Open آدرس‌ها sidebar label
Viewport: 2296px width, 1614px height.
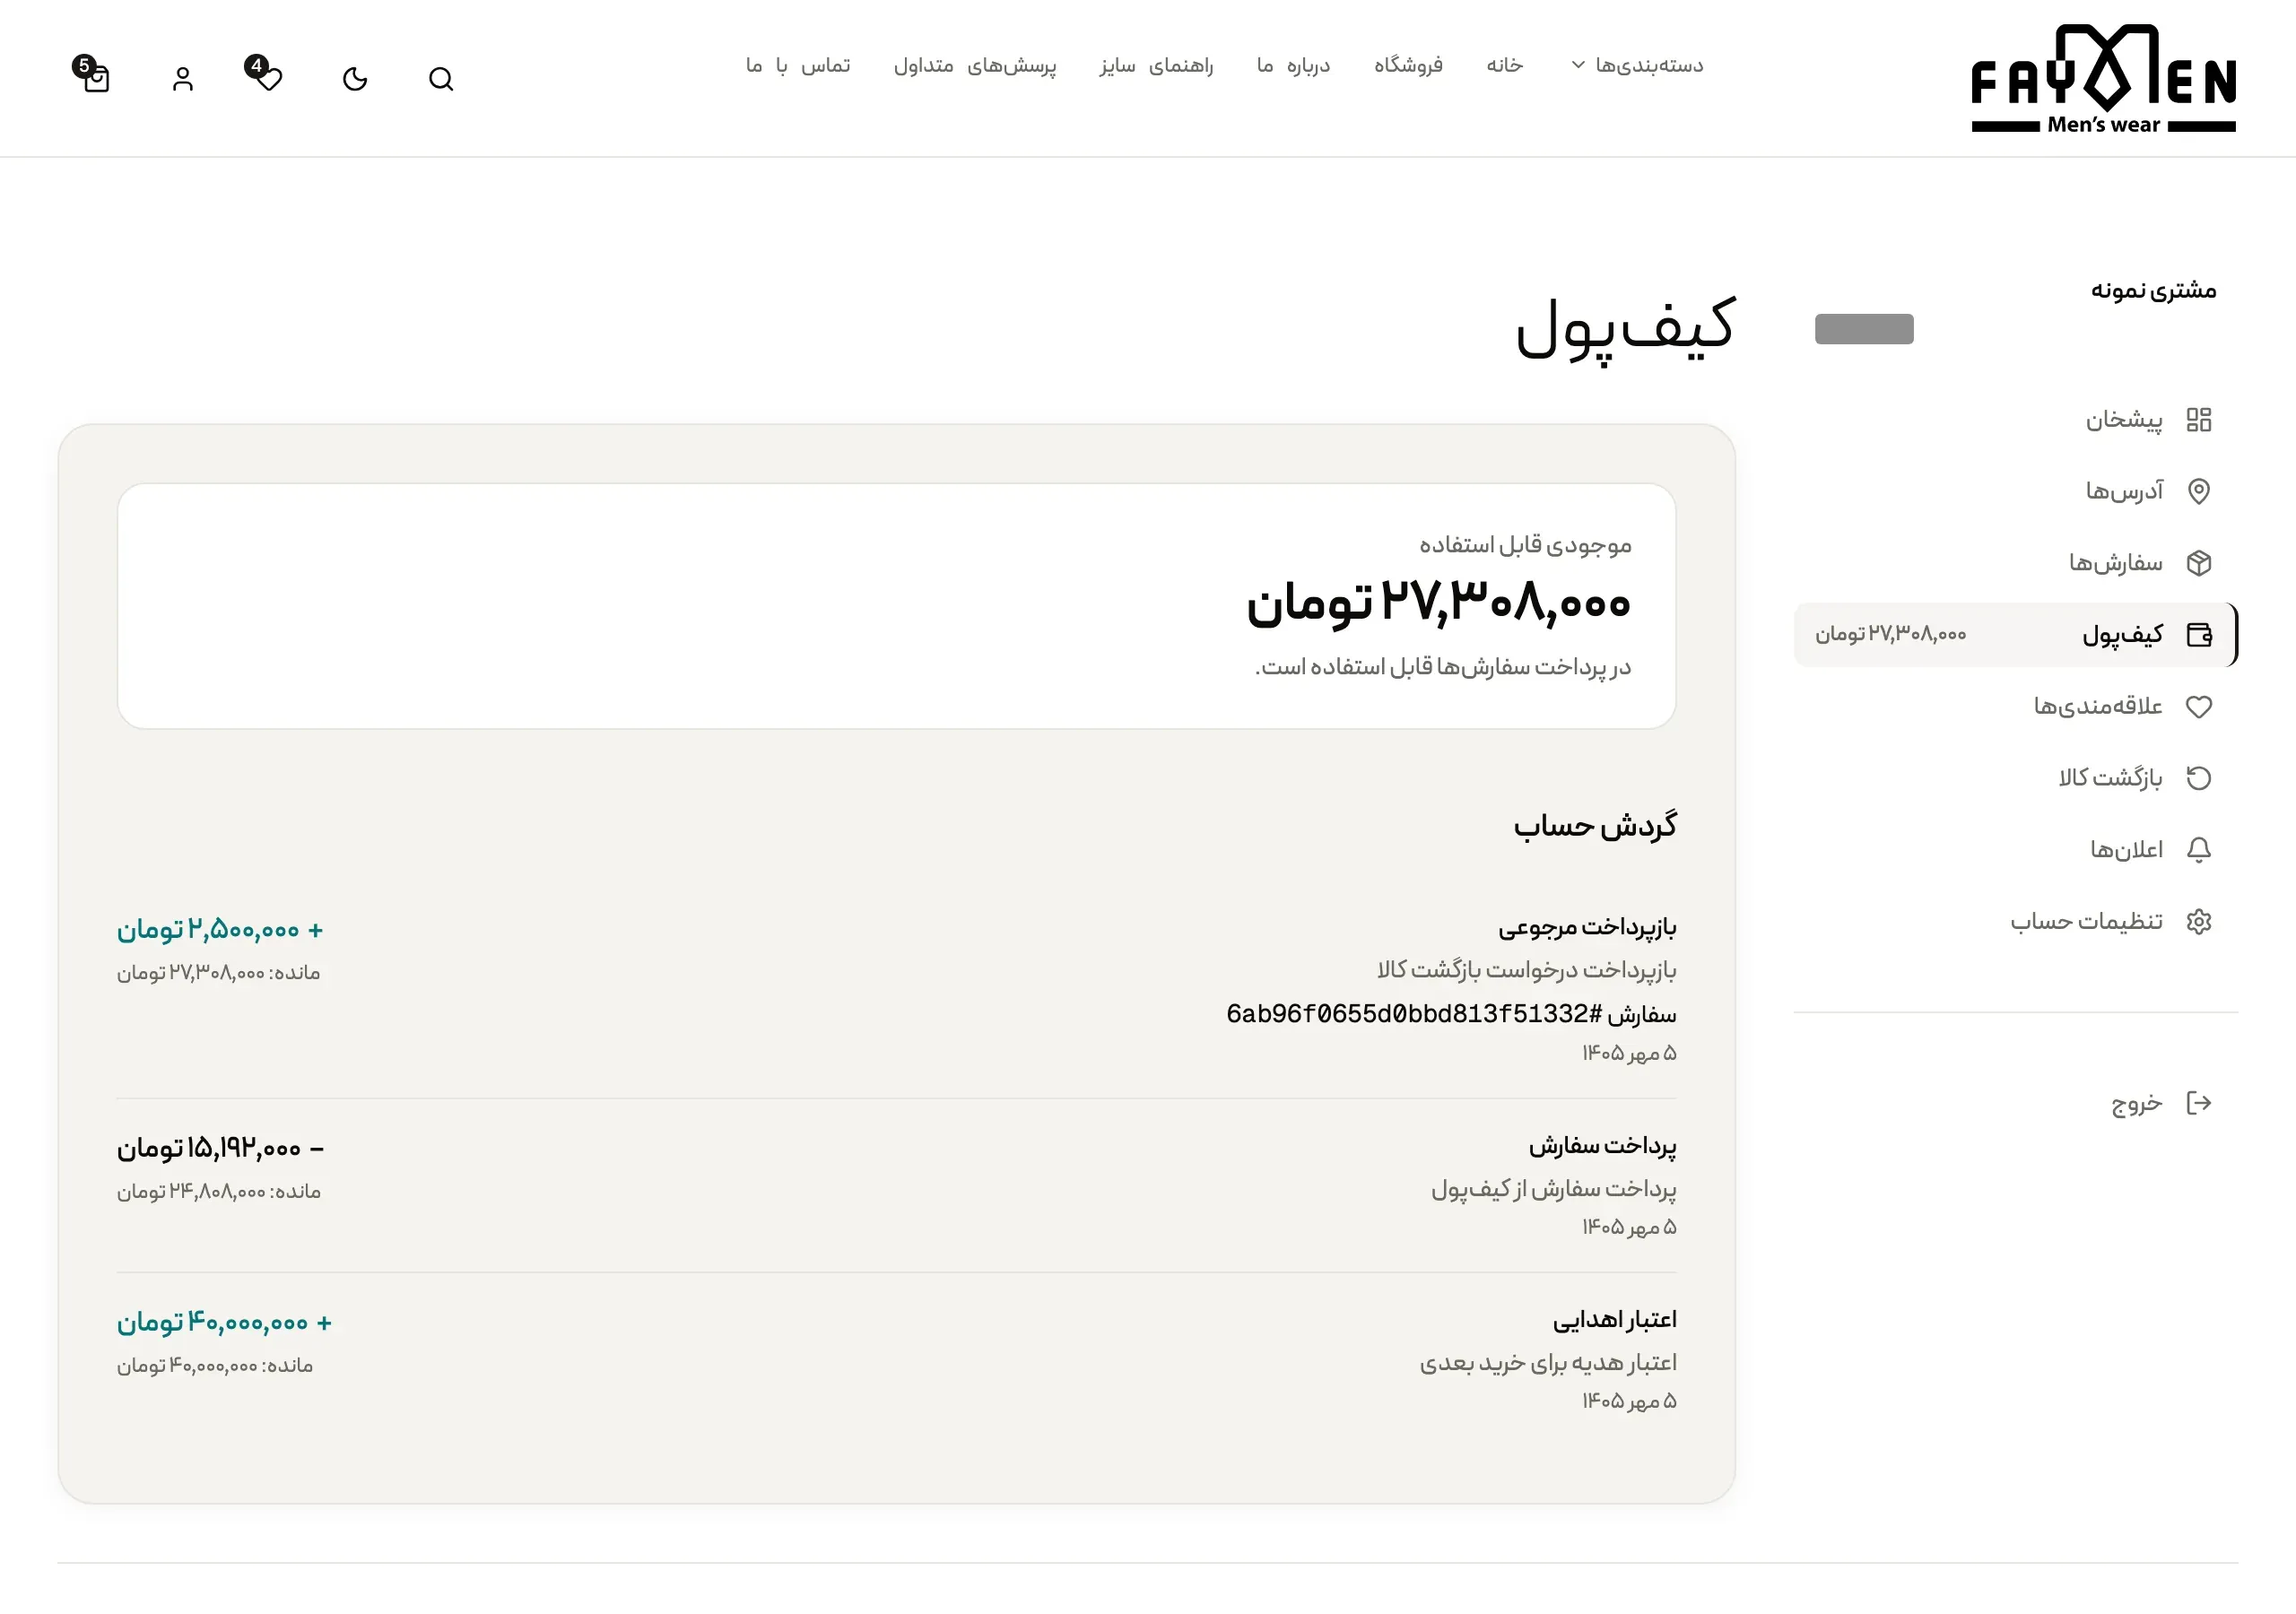pos(2124,491)
